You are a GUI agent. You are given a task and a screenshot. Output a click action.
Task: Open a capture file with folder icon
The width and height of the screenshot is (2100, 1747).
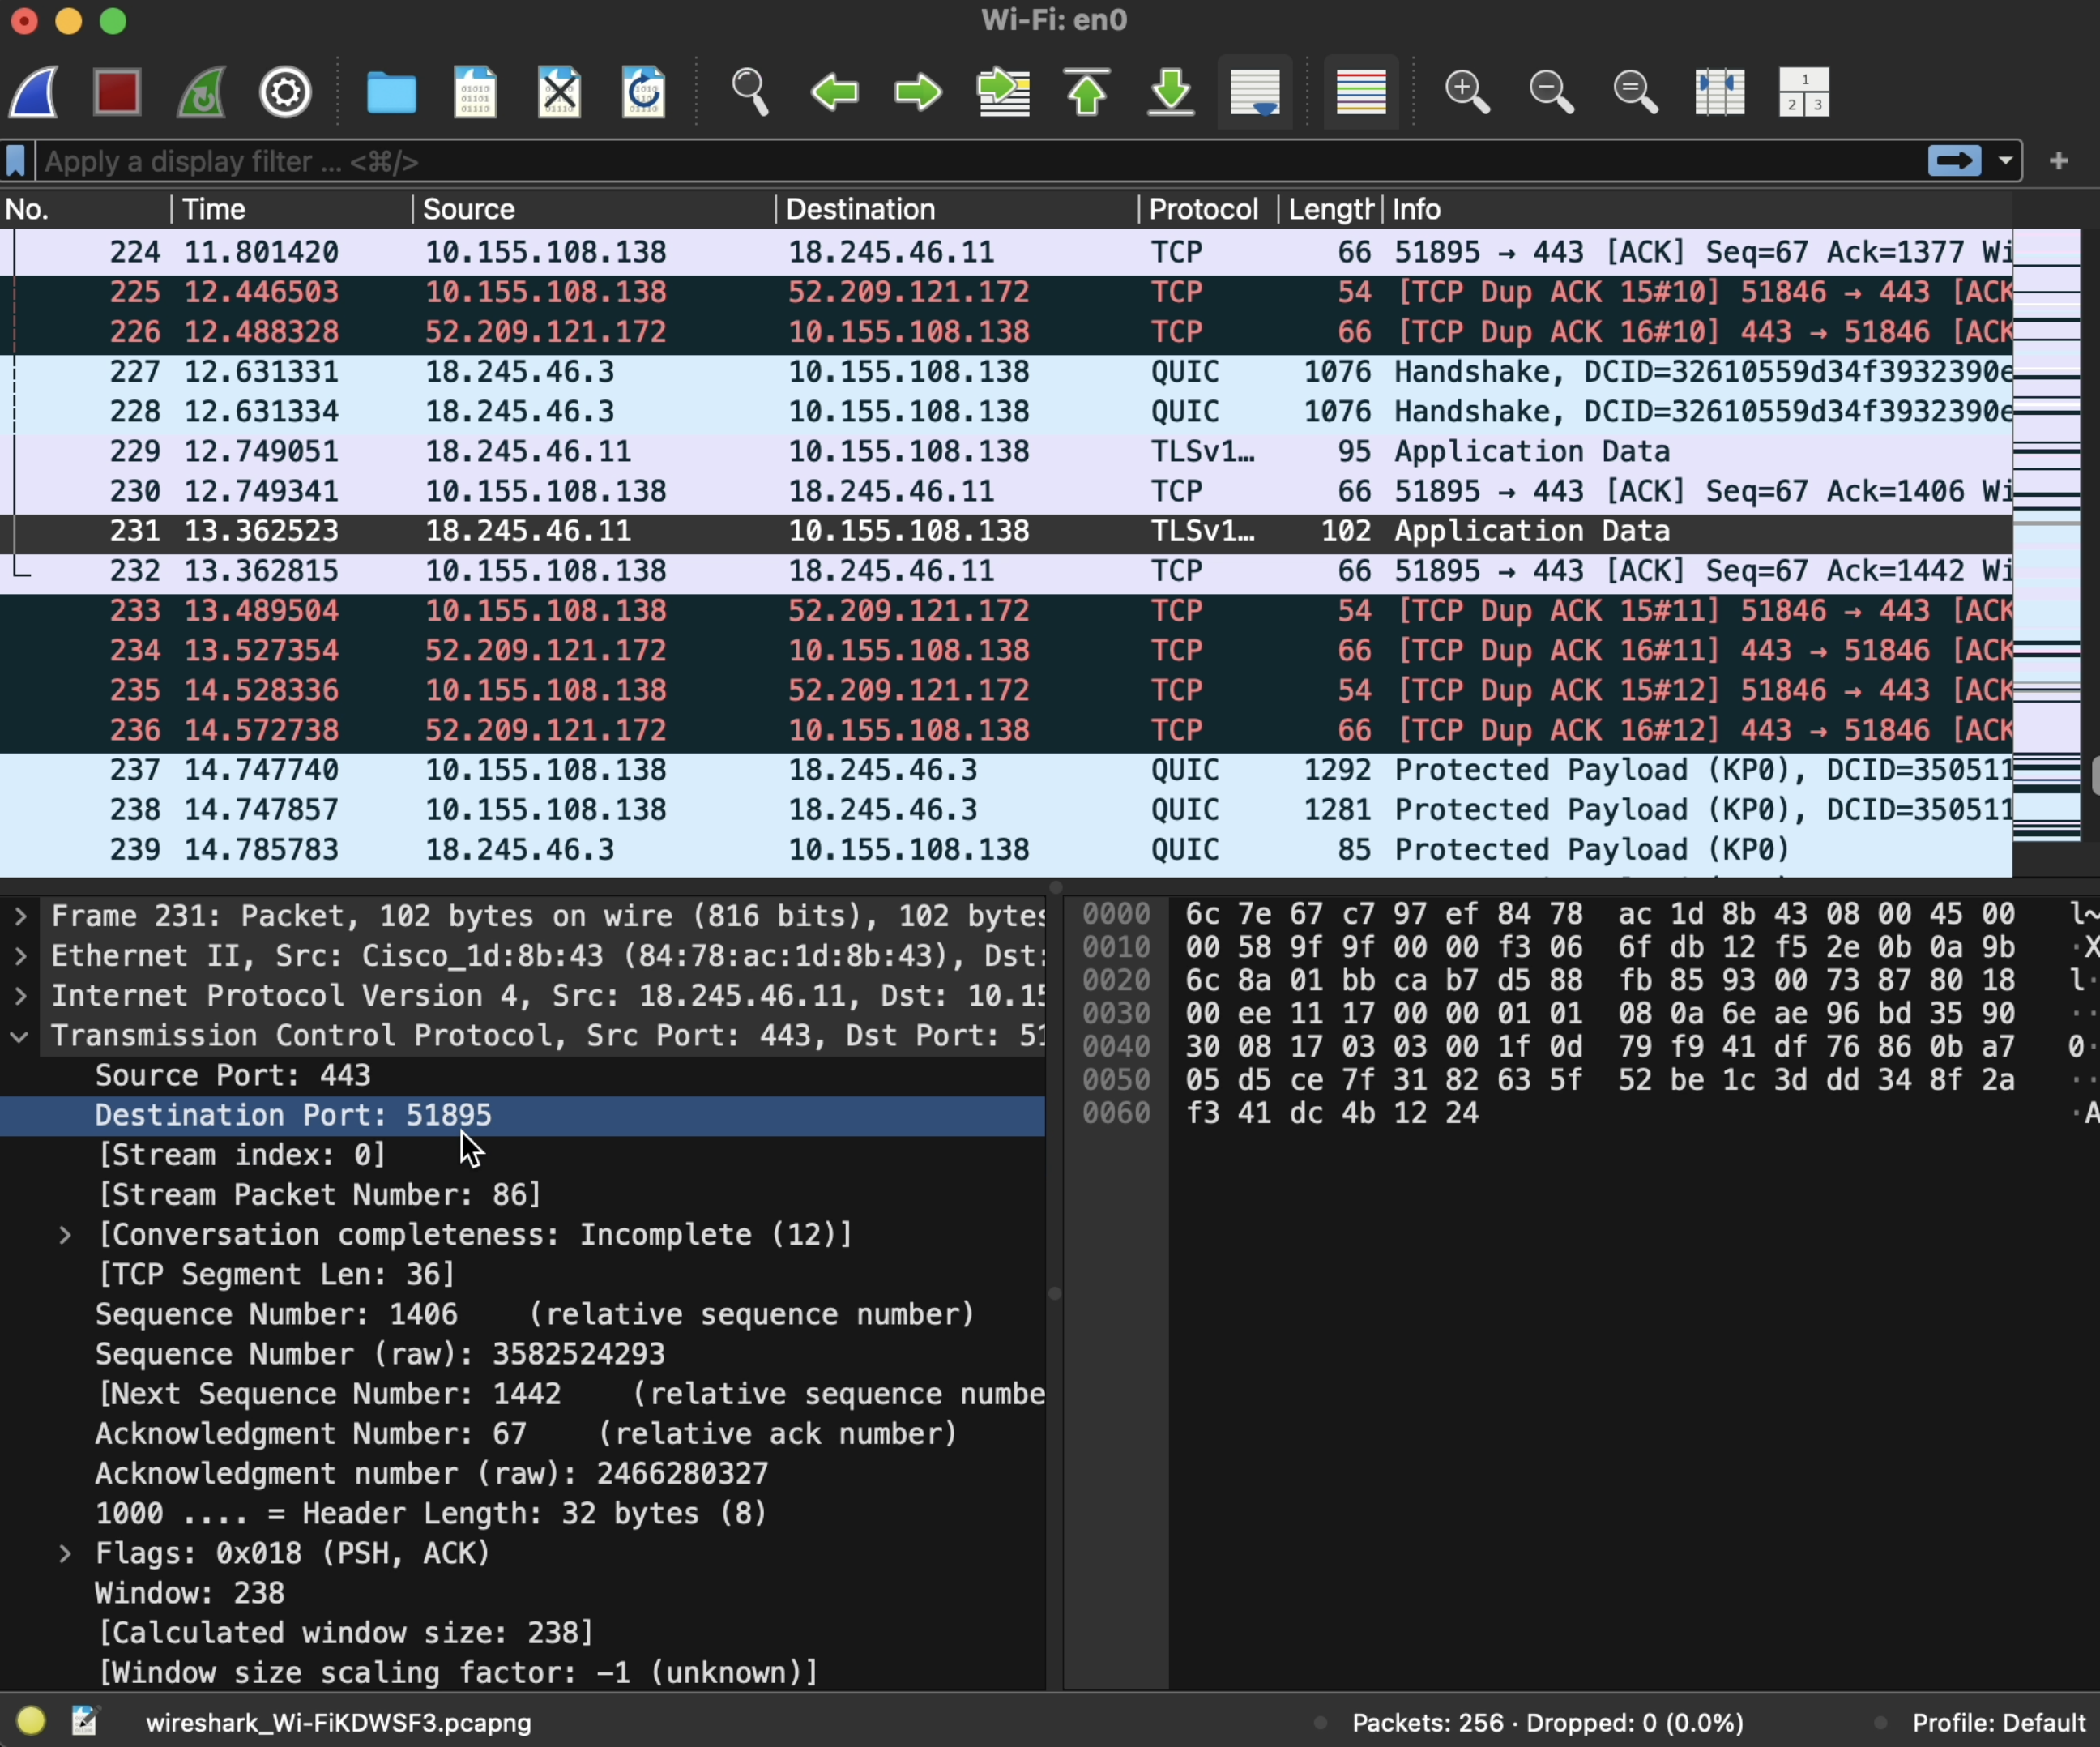pyautogui.click(x=391, y=93)
